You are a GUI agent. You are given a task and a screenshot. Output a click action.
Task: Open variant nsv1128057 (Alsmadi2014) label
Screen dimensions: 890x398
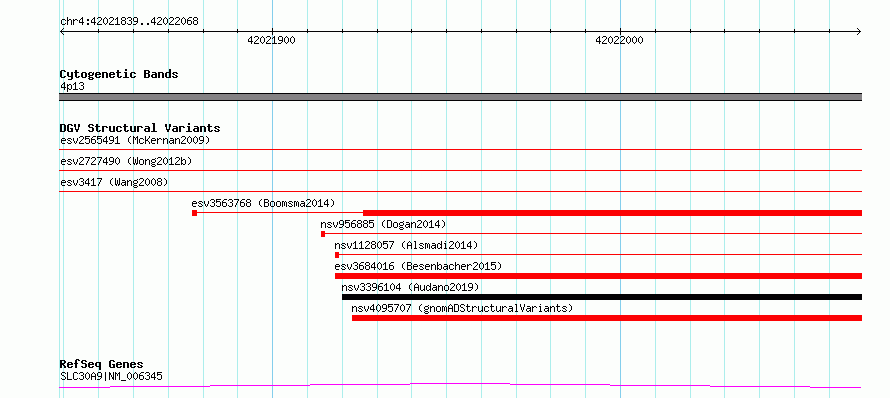pyautogui.click(x=406, y=245)
